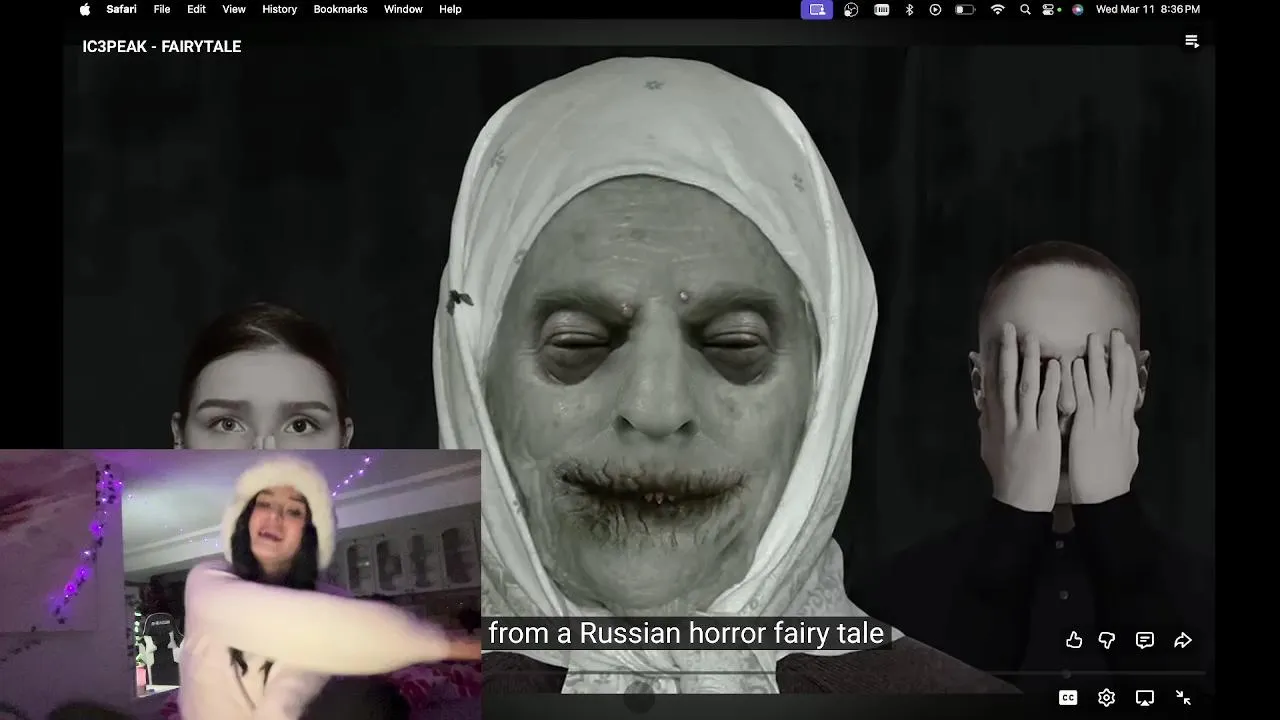Open Wi-Fi menu
1280x720 pixels.
tap(997, 9)
